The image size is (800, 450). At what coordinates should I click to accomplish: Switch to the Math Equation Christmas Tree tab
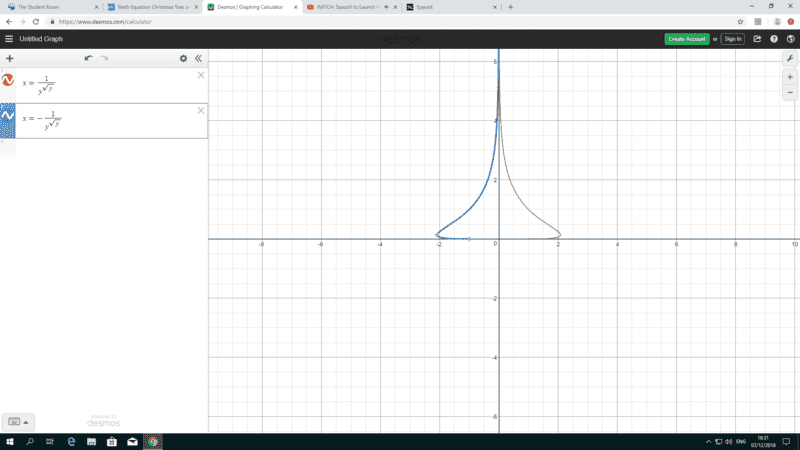[150, 6]
